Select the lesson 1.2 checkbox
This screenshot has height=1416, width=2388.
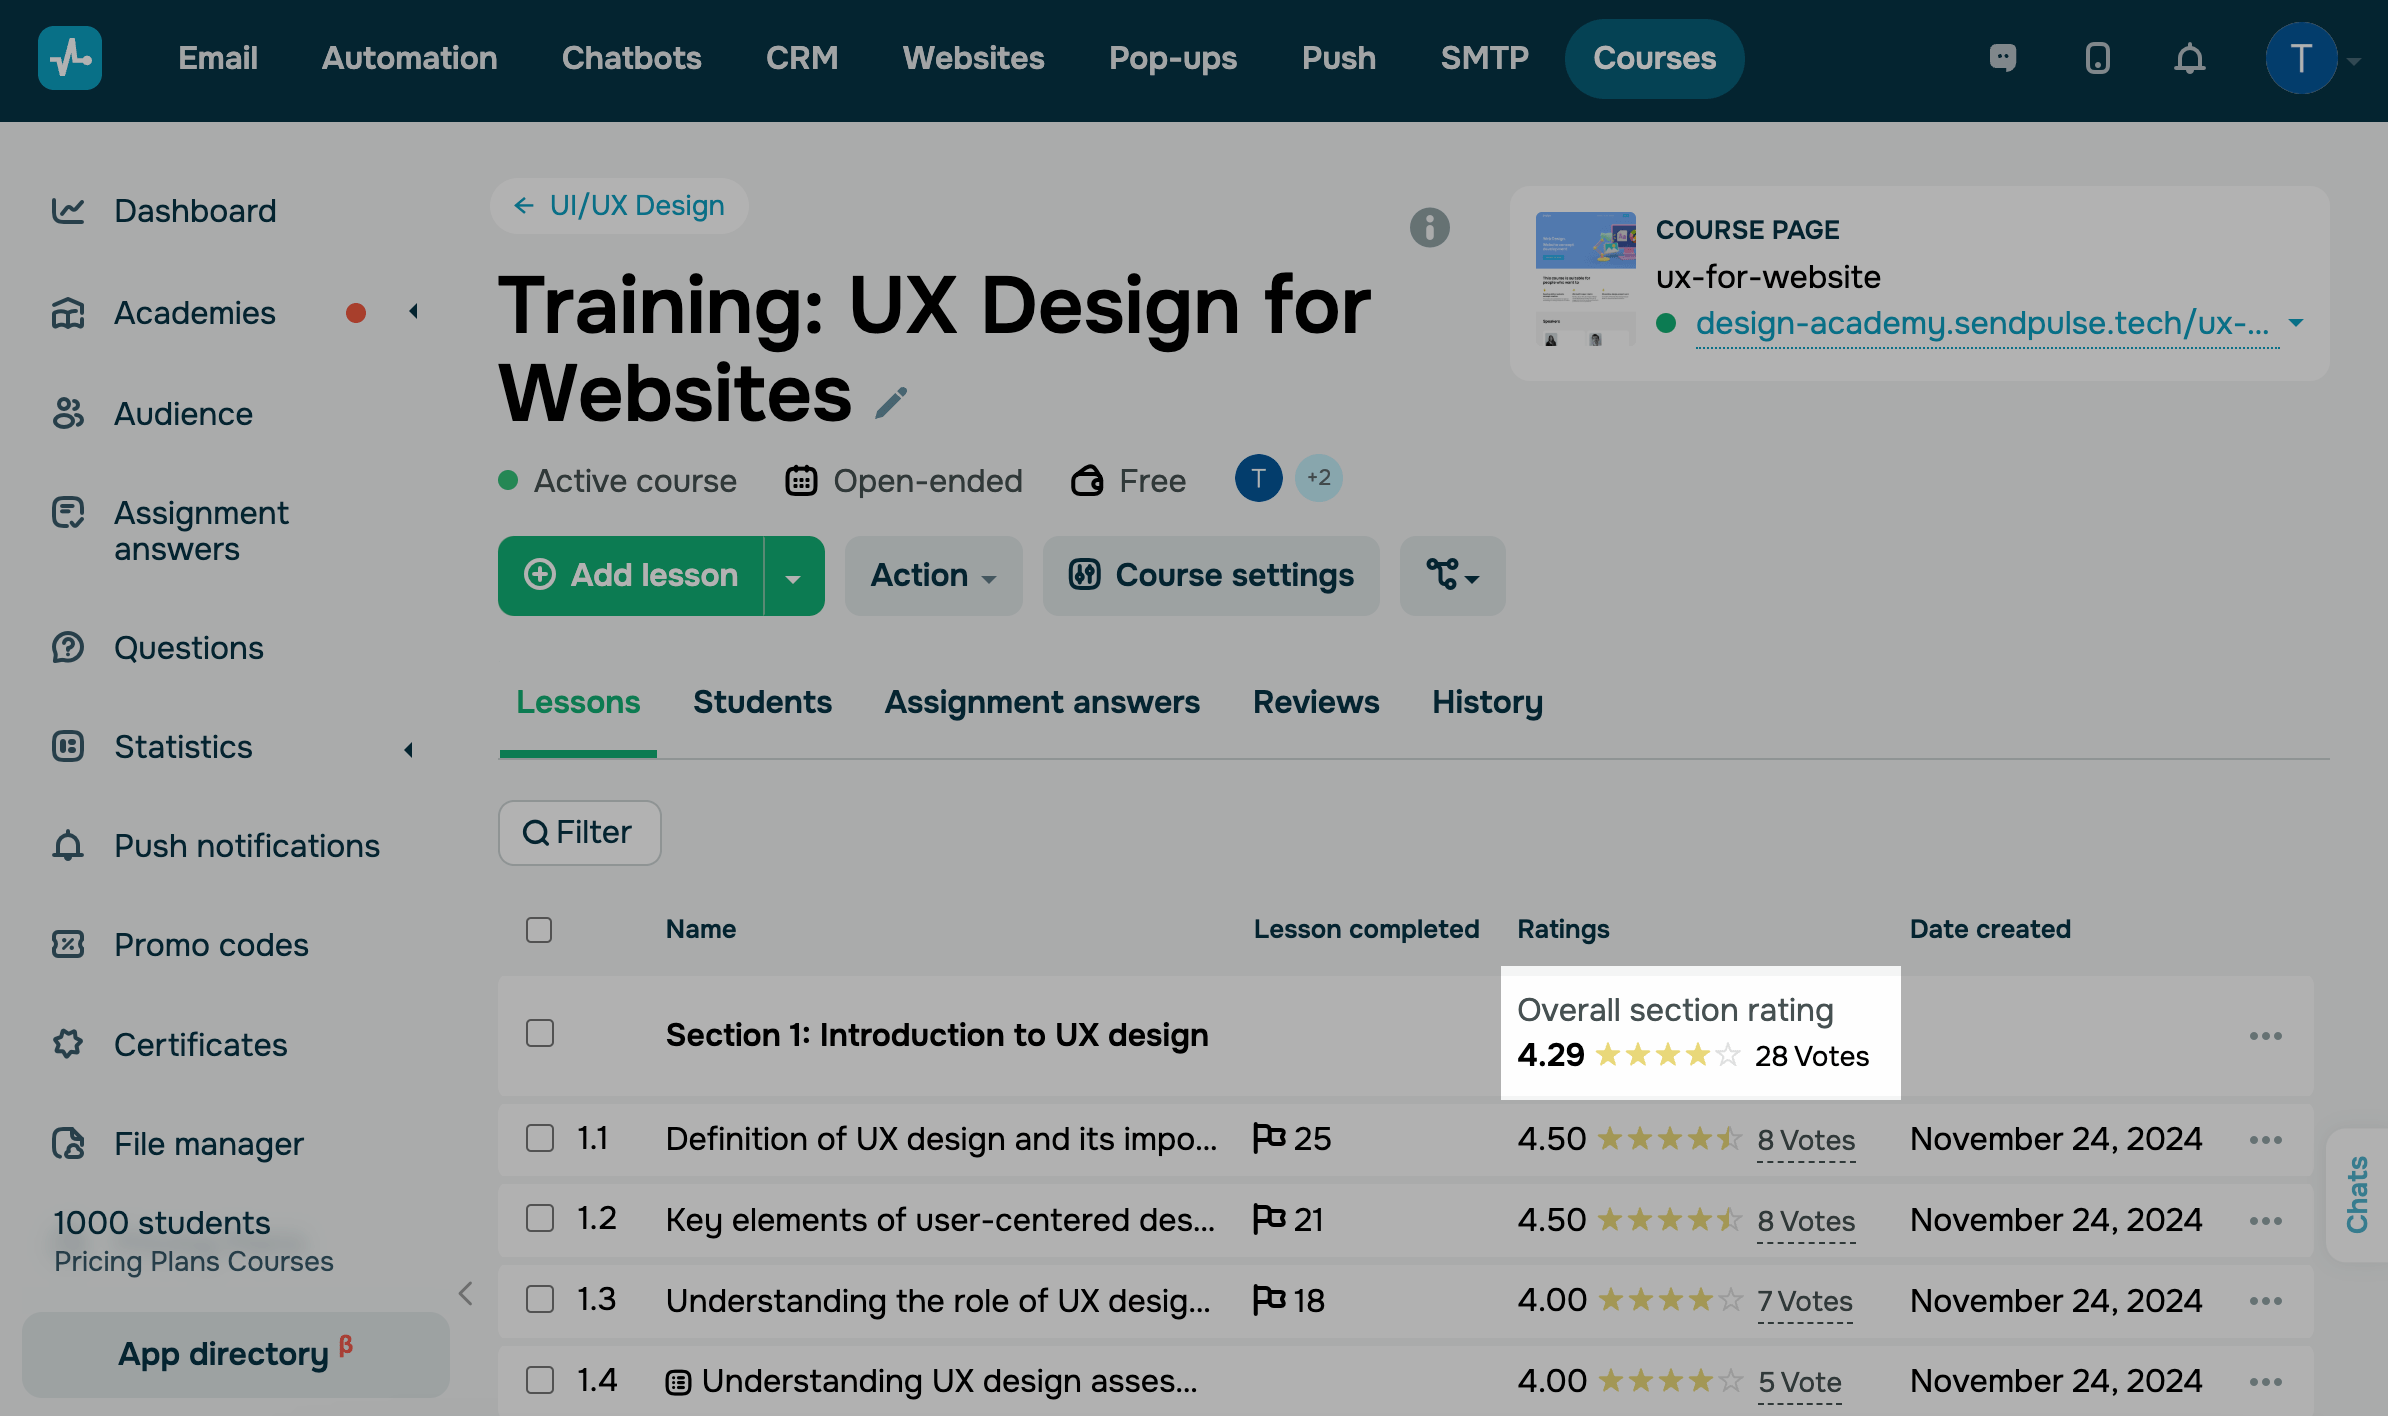[539, 1218]
